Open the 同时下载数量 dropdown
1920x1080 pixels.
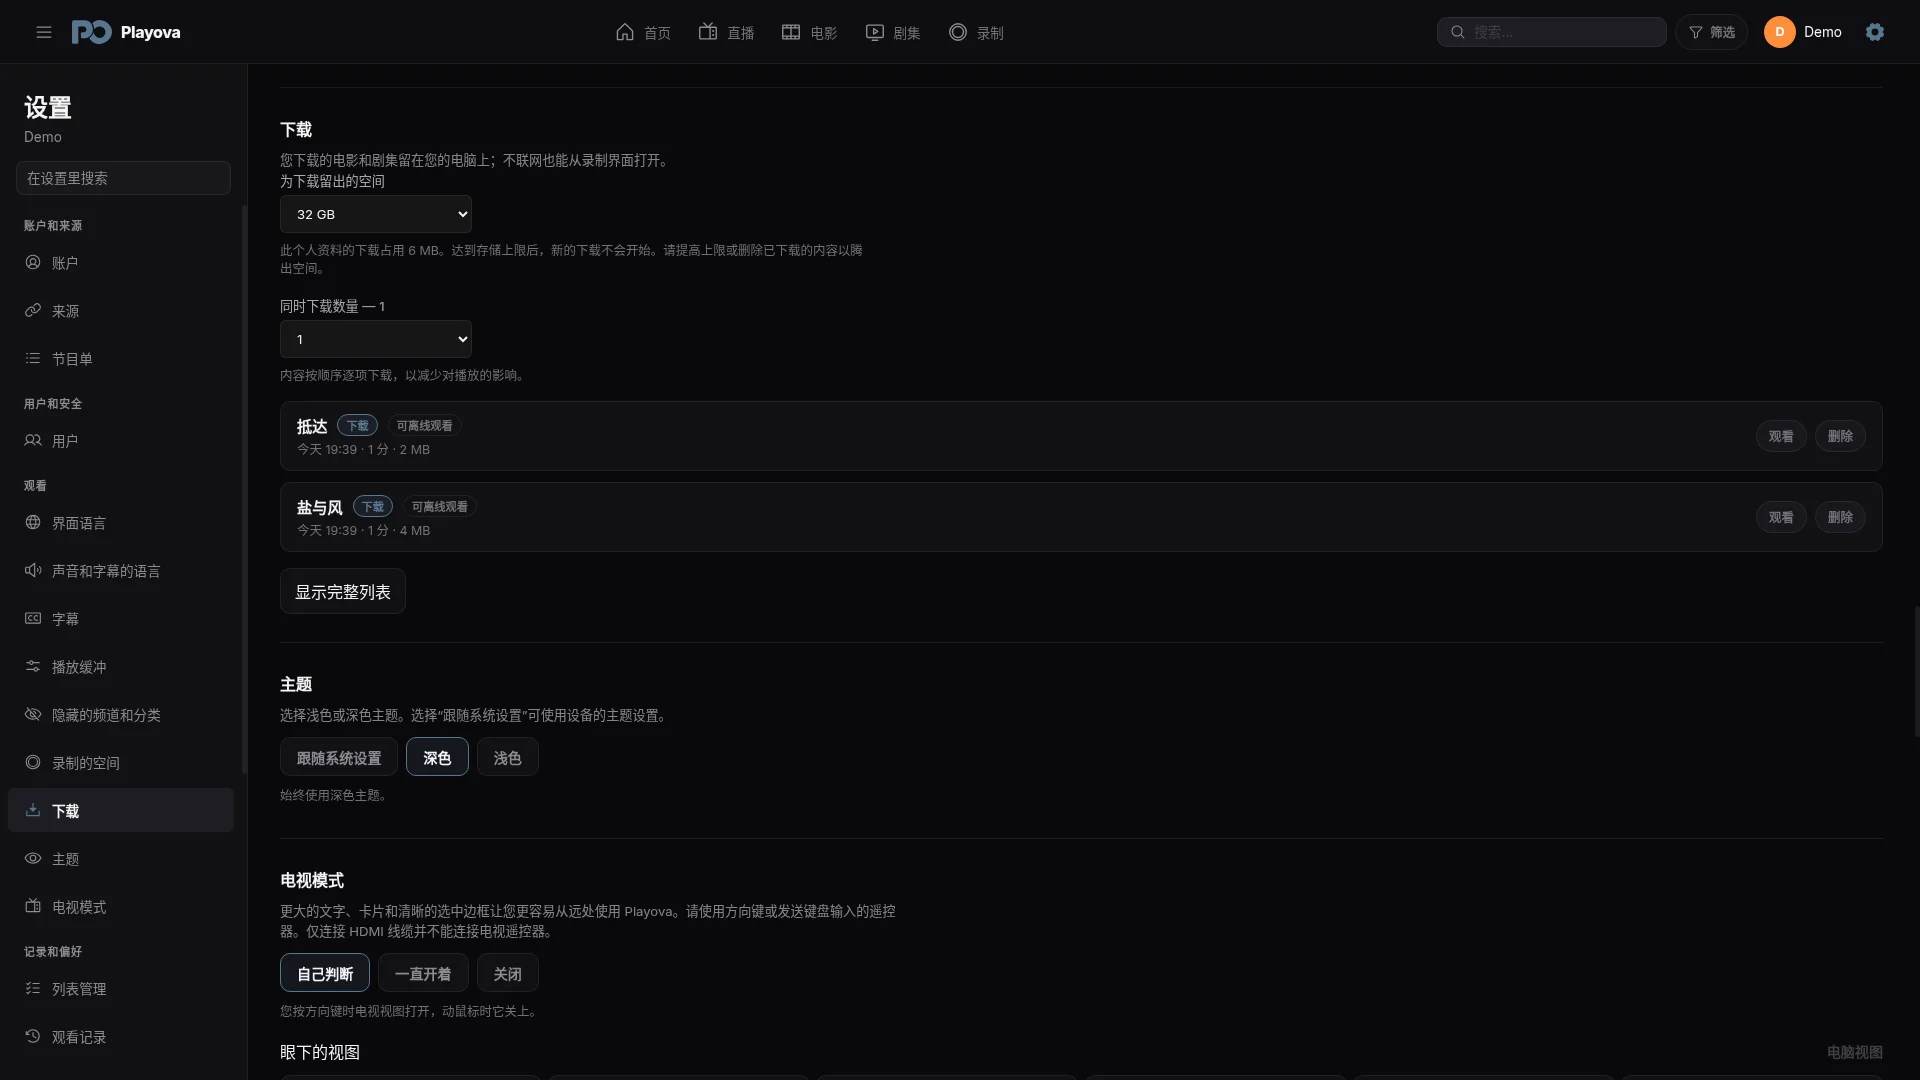376,339
